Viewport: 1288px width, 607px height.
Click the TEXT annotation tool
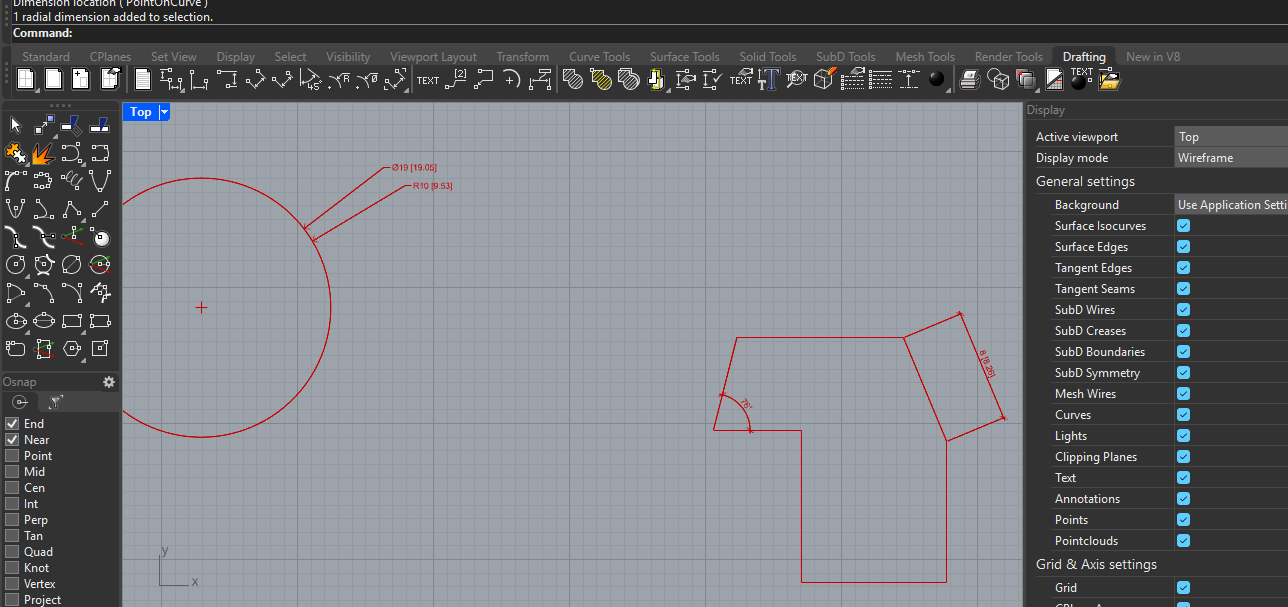pos(427,80)
